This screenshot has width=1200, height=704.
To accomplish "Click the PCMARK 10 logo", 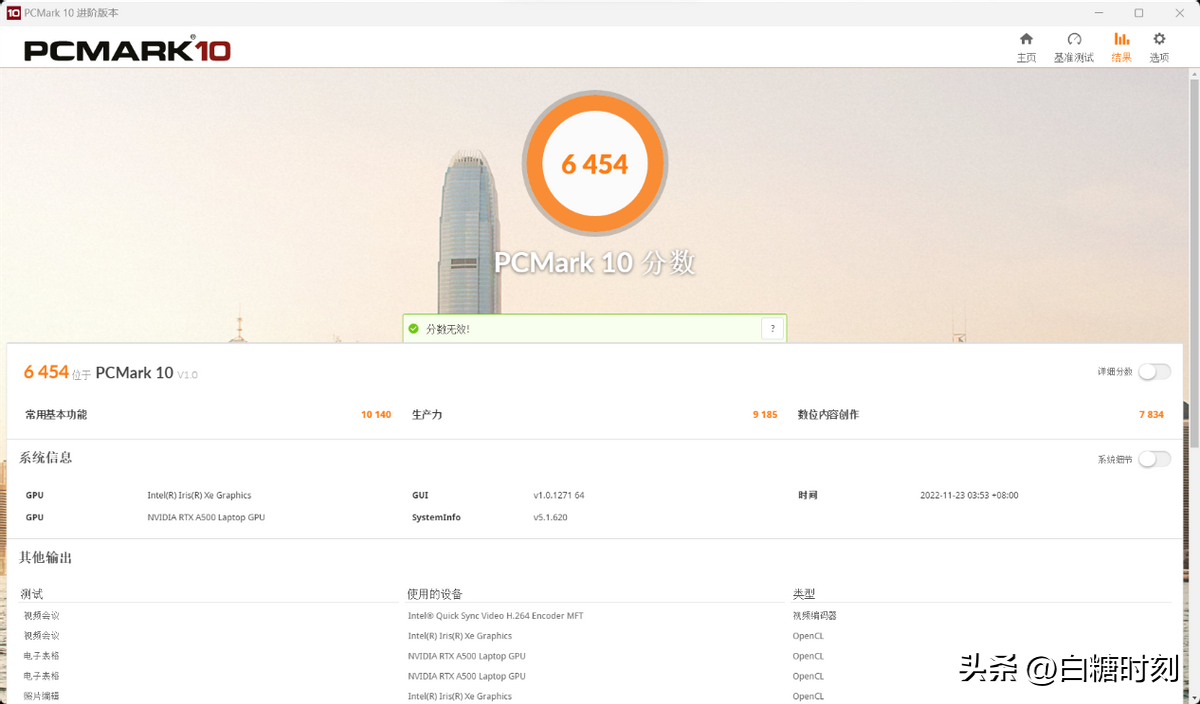I will (127, 50).
